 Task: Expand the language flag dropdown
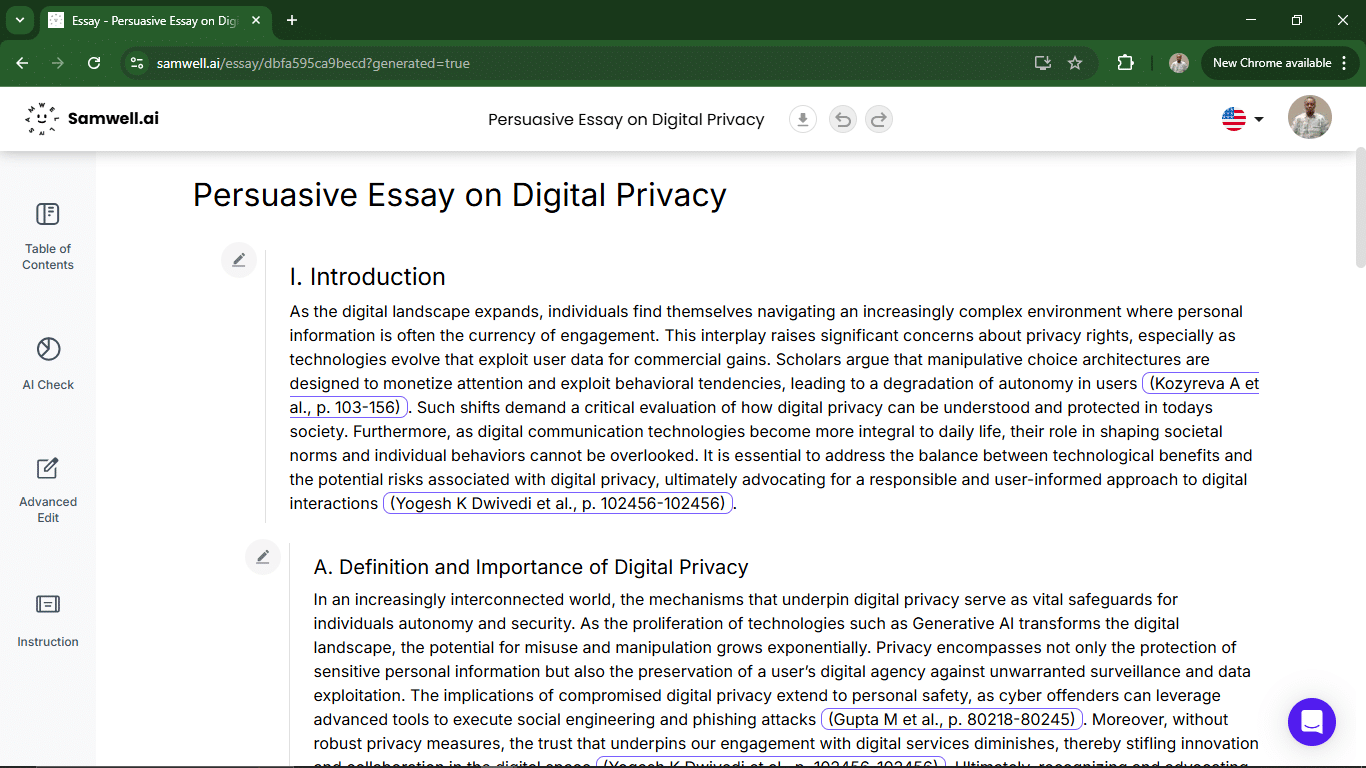pos(1243,119)
